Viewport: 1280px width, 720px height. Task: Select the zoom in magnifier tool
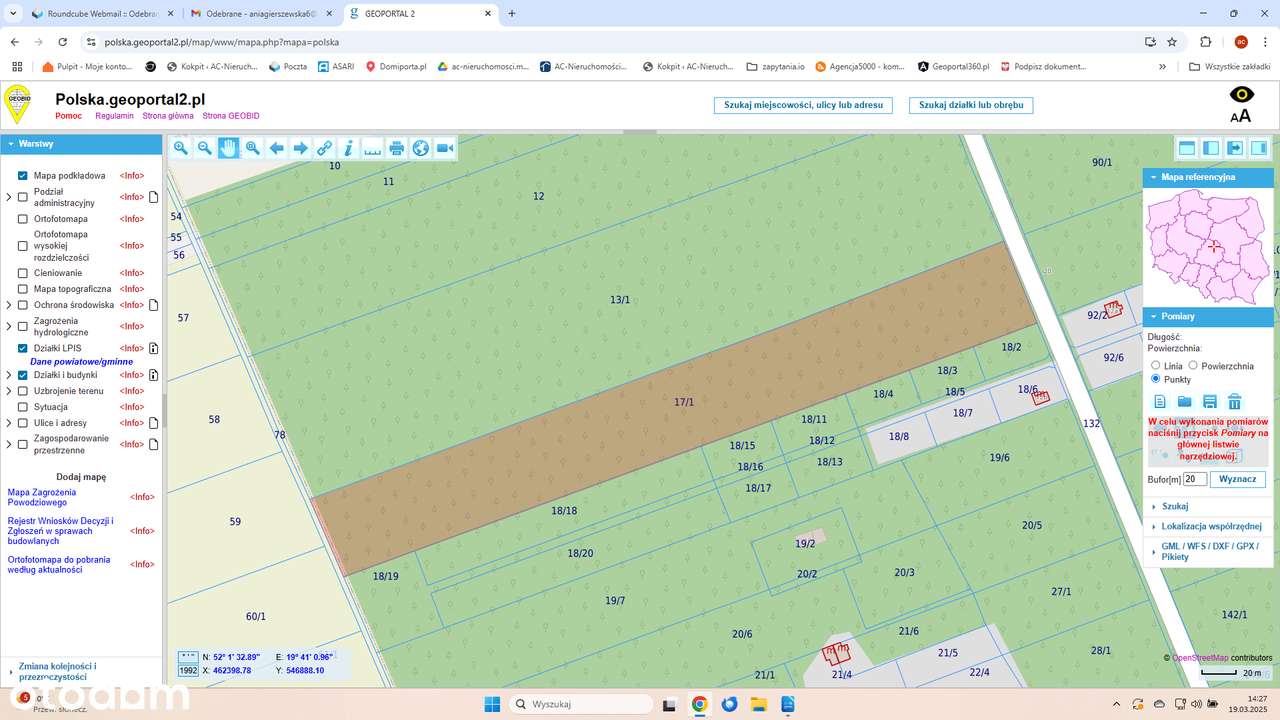tap(181, 148)
